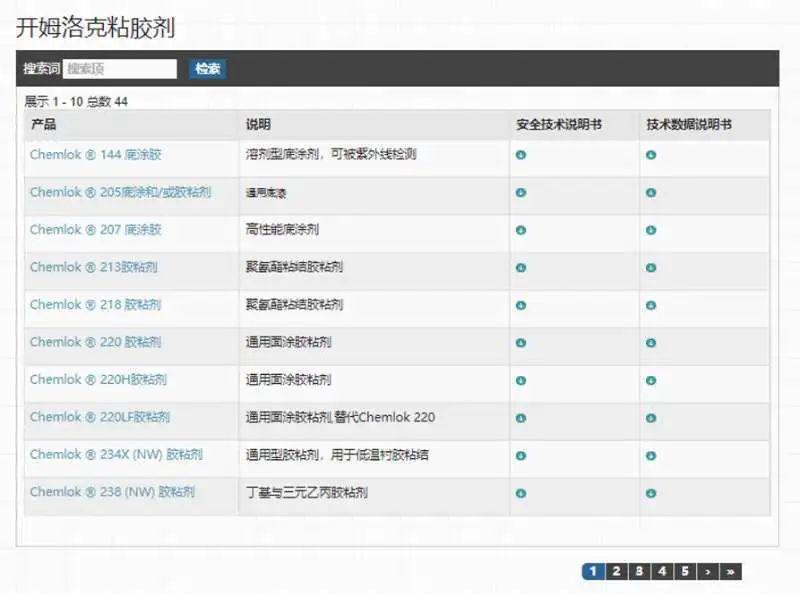Download safety data sheet for Chemlok 205

pos(520,192)
